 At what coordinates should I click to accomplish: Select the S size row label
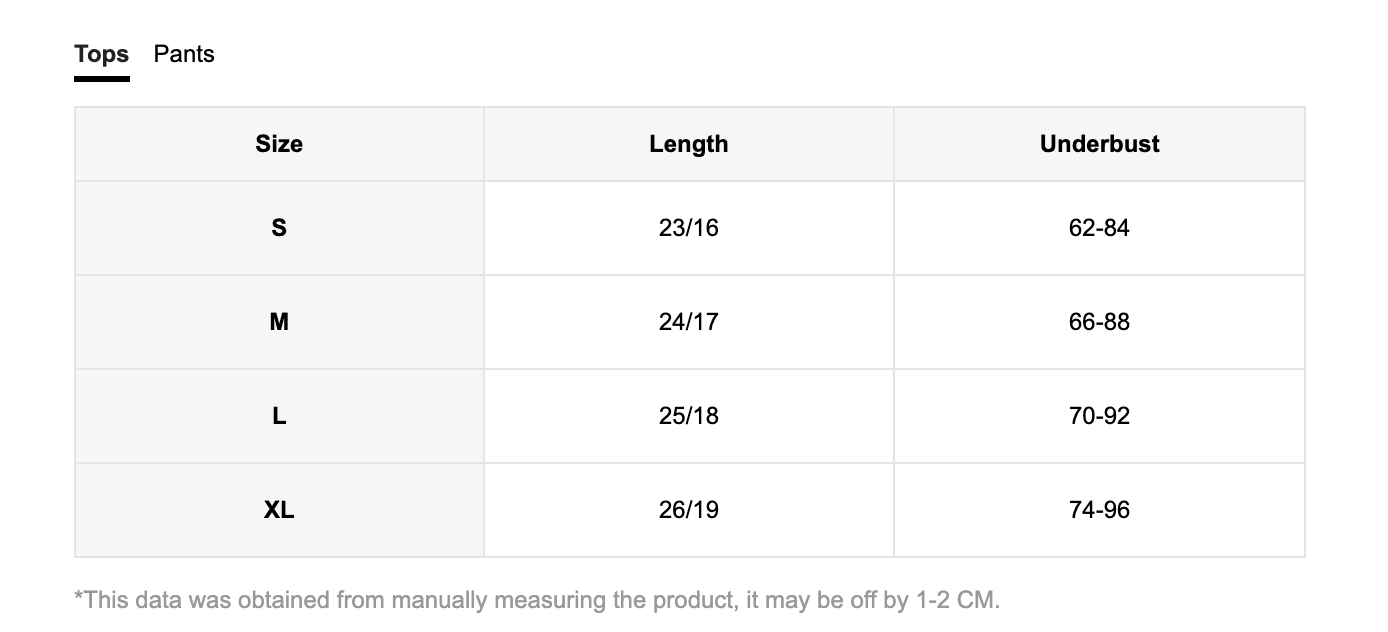click(x=279, y=228)
